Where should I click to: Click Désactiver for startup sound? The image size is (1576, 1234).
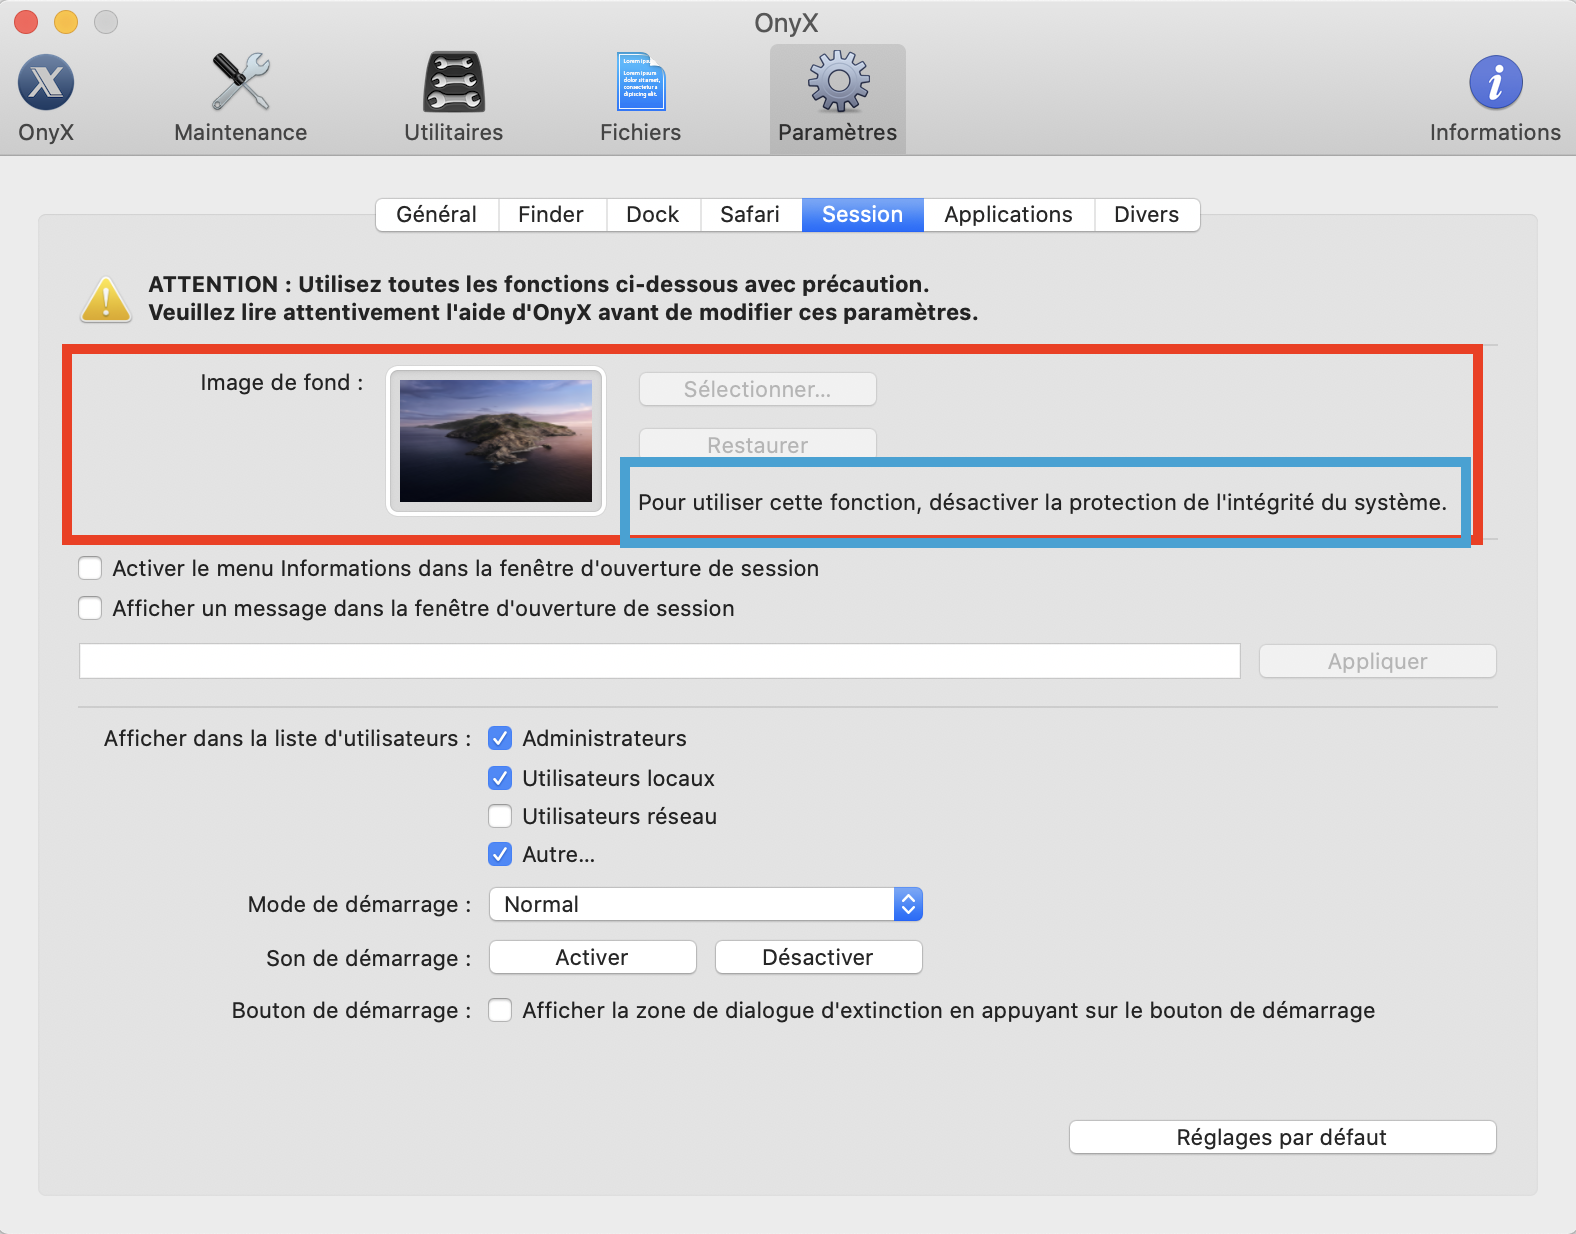click(x=819, y=958)
